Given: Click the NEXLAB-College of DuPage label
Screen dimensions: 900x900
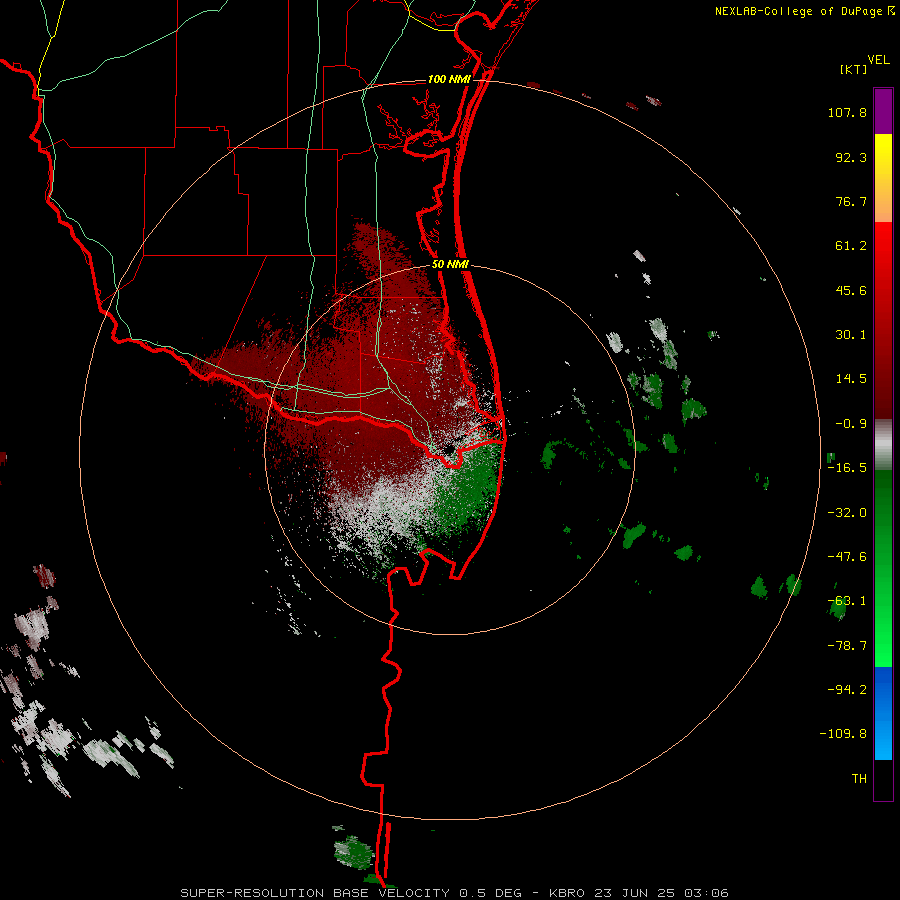Looking at the screenshot, I should 798,11.
